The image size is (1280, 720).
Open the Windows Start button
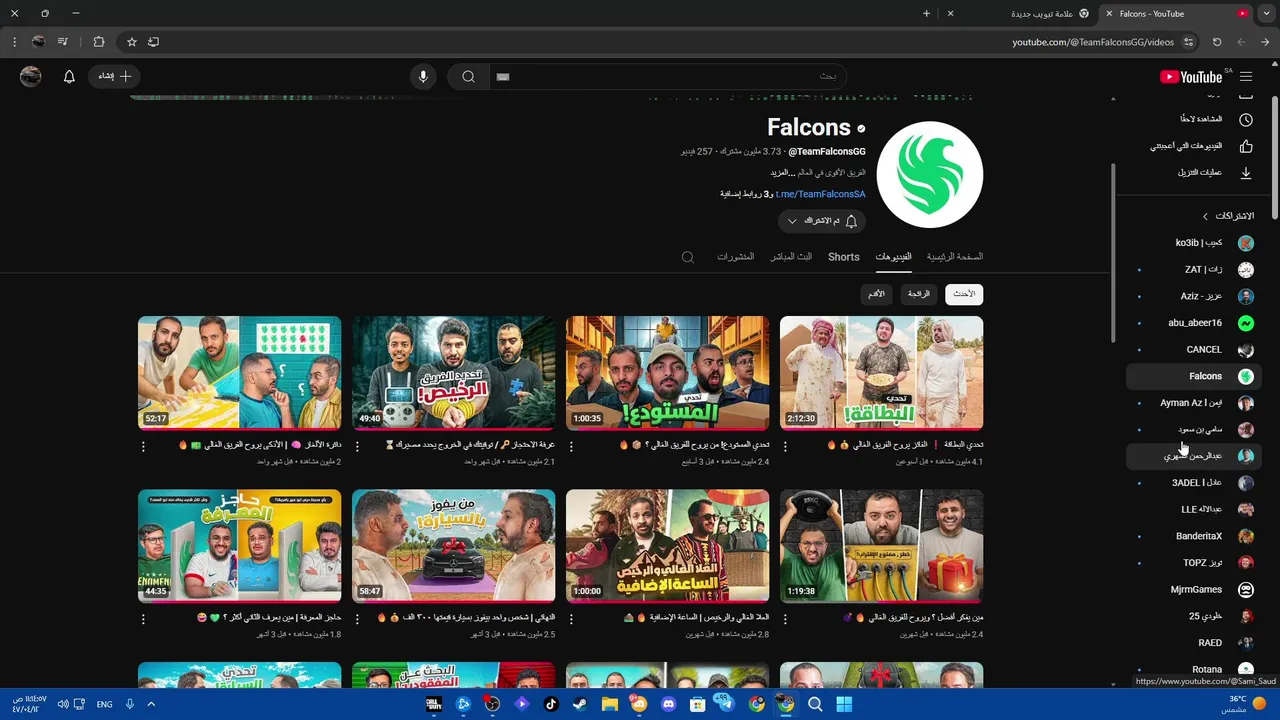click(x=844, y=704)
